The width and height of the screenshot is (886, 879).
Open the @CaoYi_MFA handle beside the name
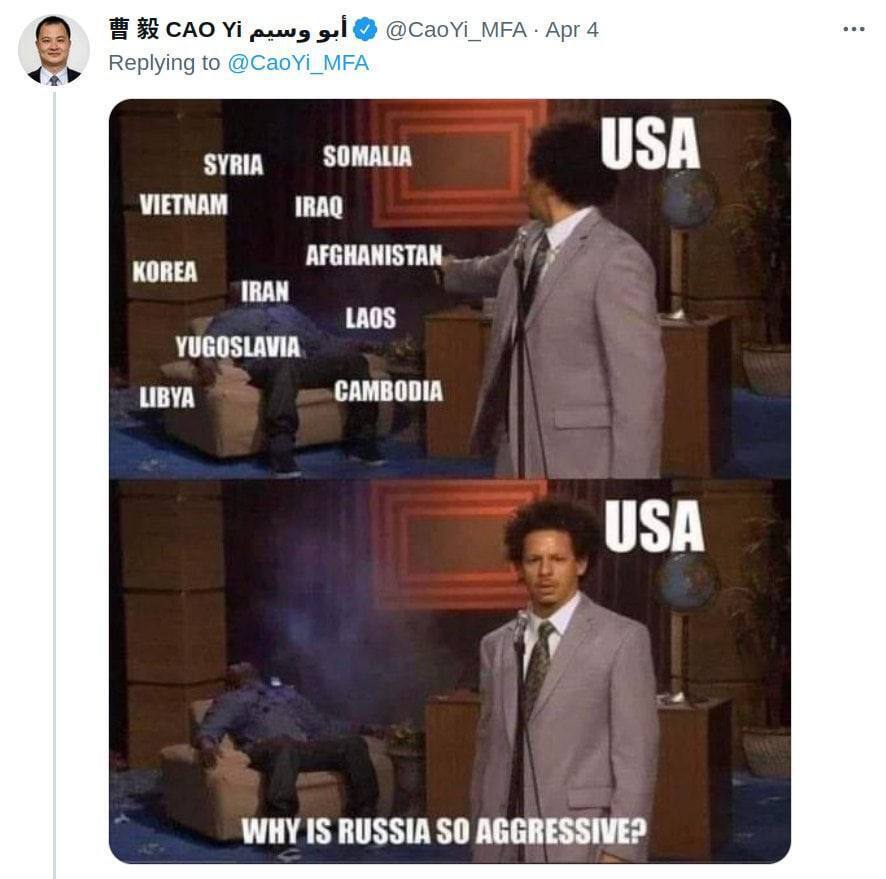[456, 30]
